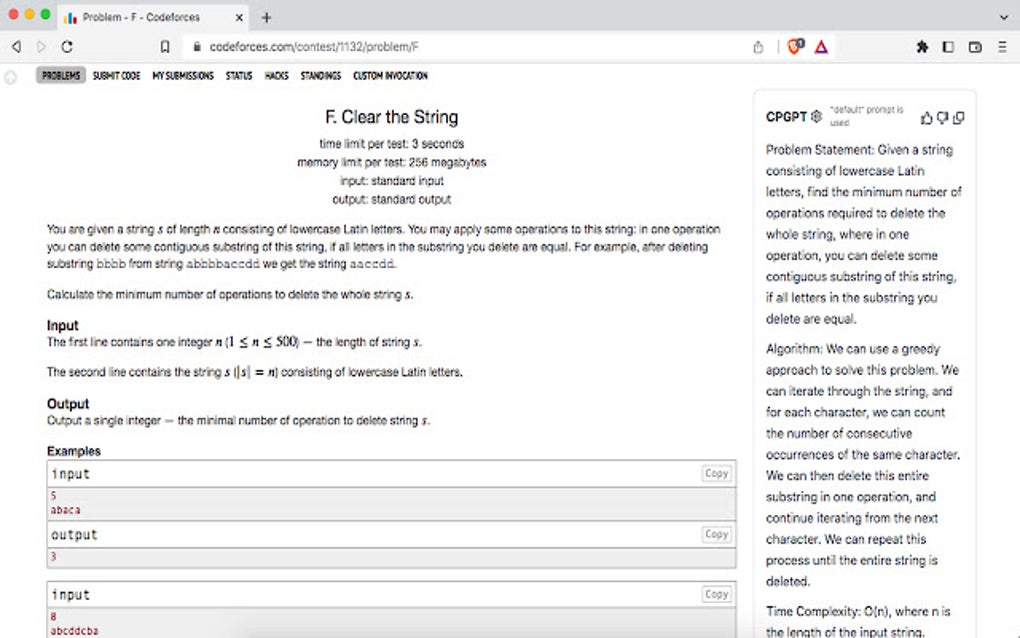Reload the page with the refresh button
The image size is (1020, 638).
coord(67,47)
